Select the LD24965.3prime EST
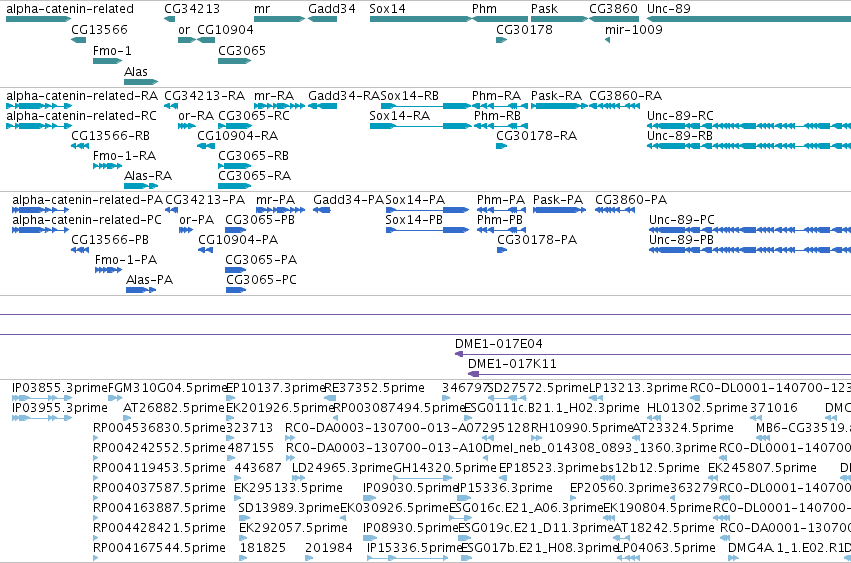 tap(299, 478)
